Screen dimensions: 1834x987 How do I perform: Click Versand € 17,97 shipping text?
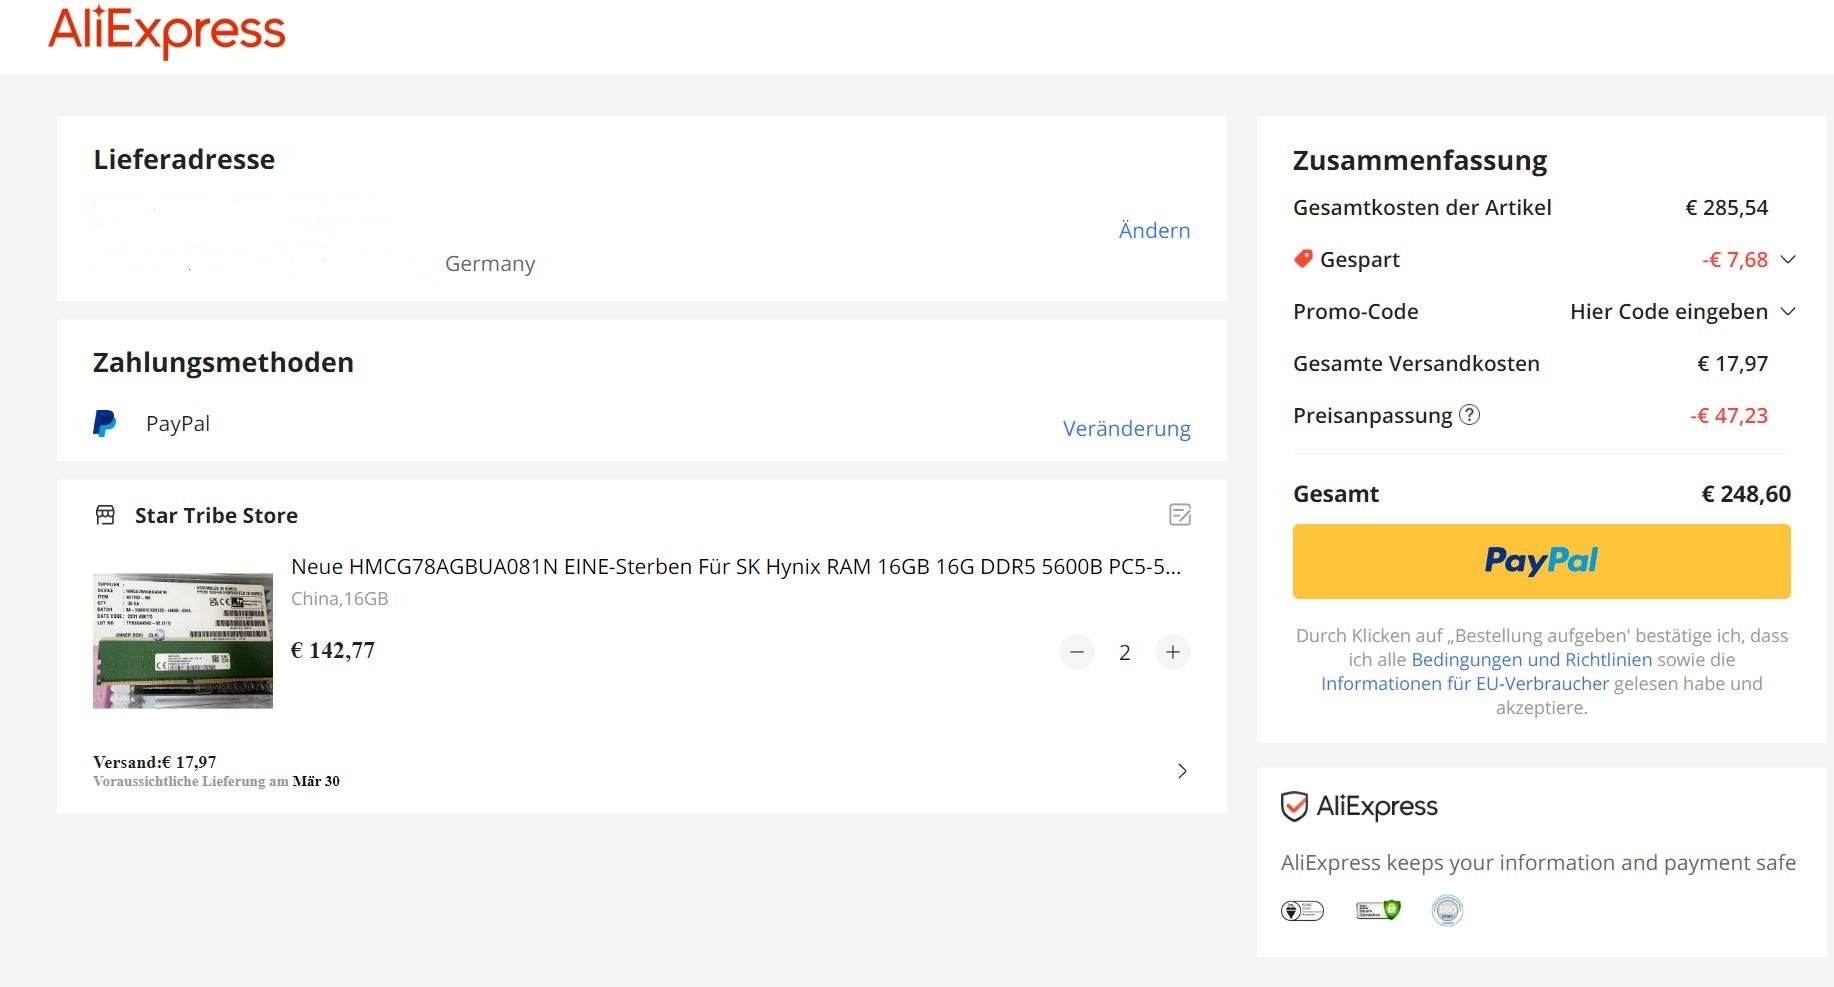click(155, 762)
